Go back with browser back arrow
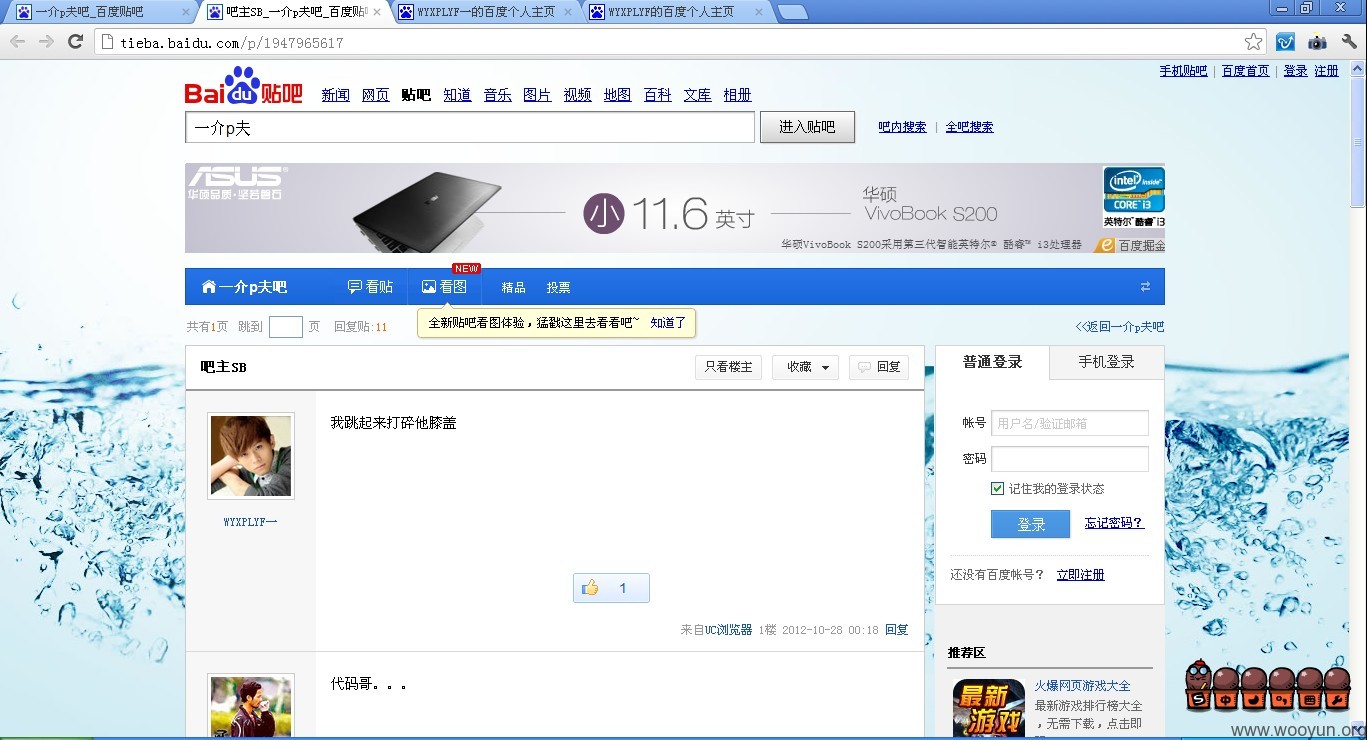This screenshot has height=740, width=1367. (x=17, y=42)
